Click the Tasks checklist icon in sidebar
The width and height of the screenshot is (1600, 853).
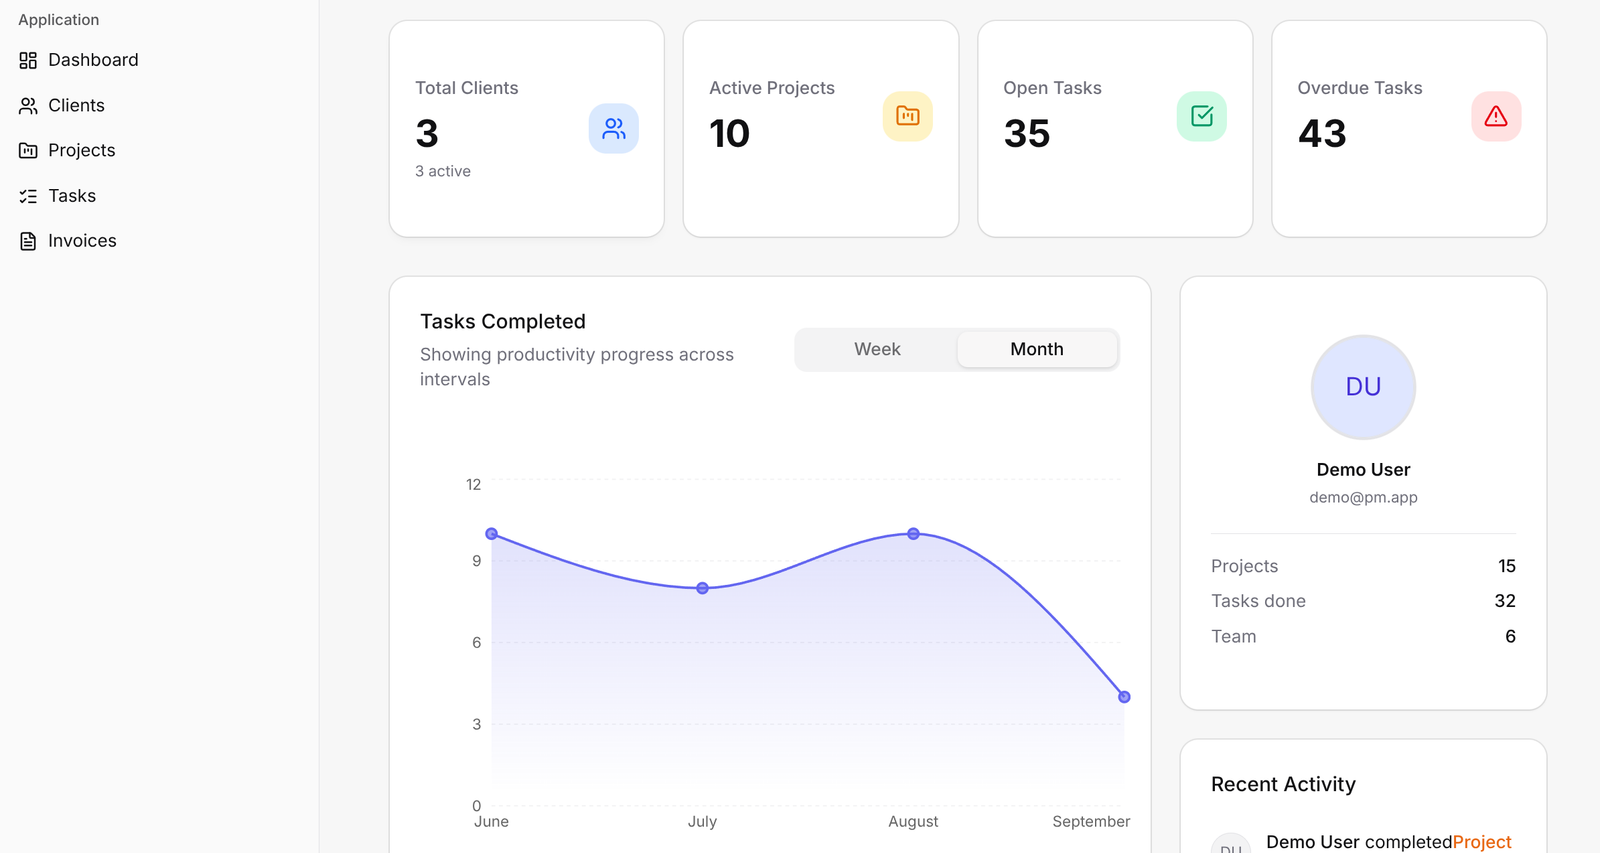click(x=28, y=196)
